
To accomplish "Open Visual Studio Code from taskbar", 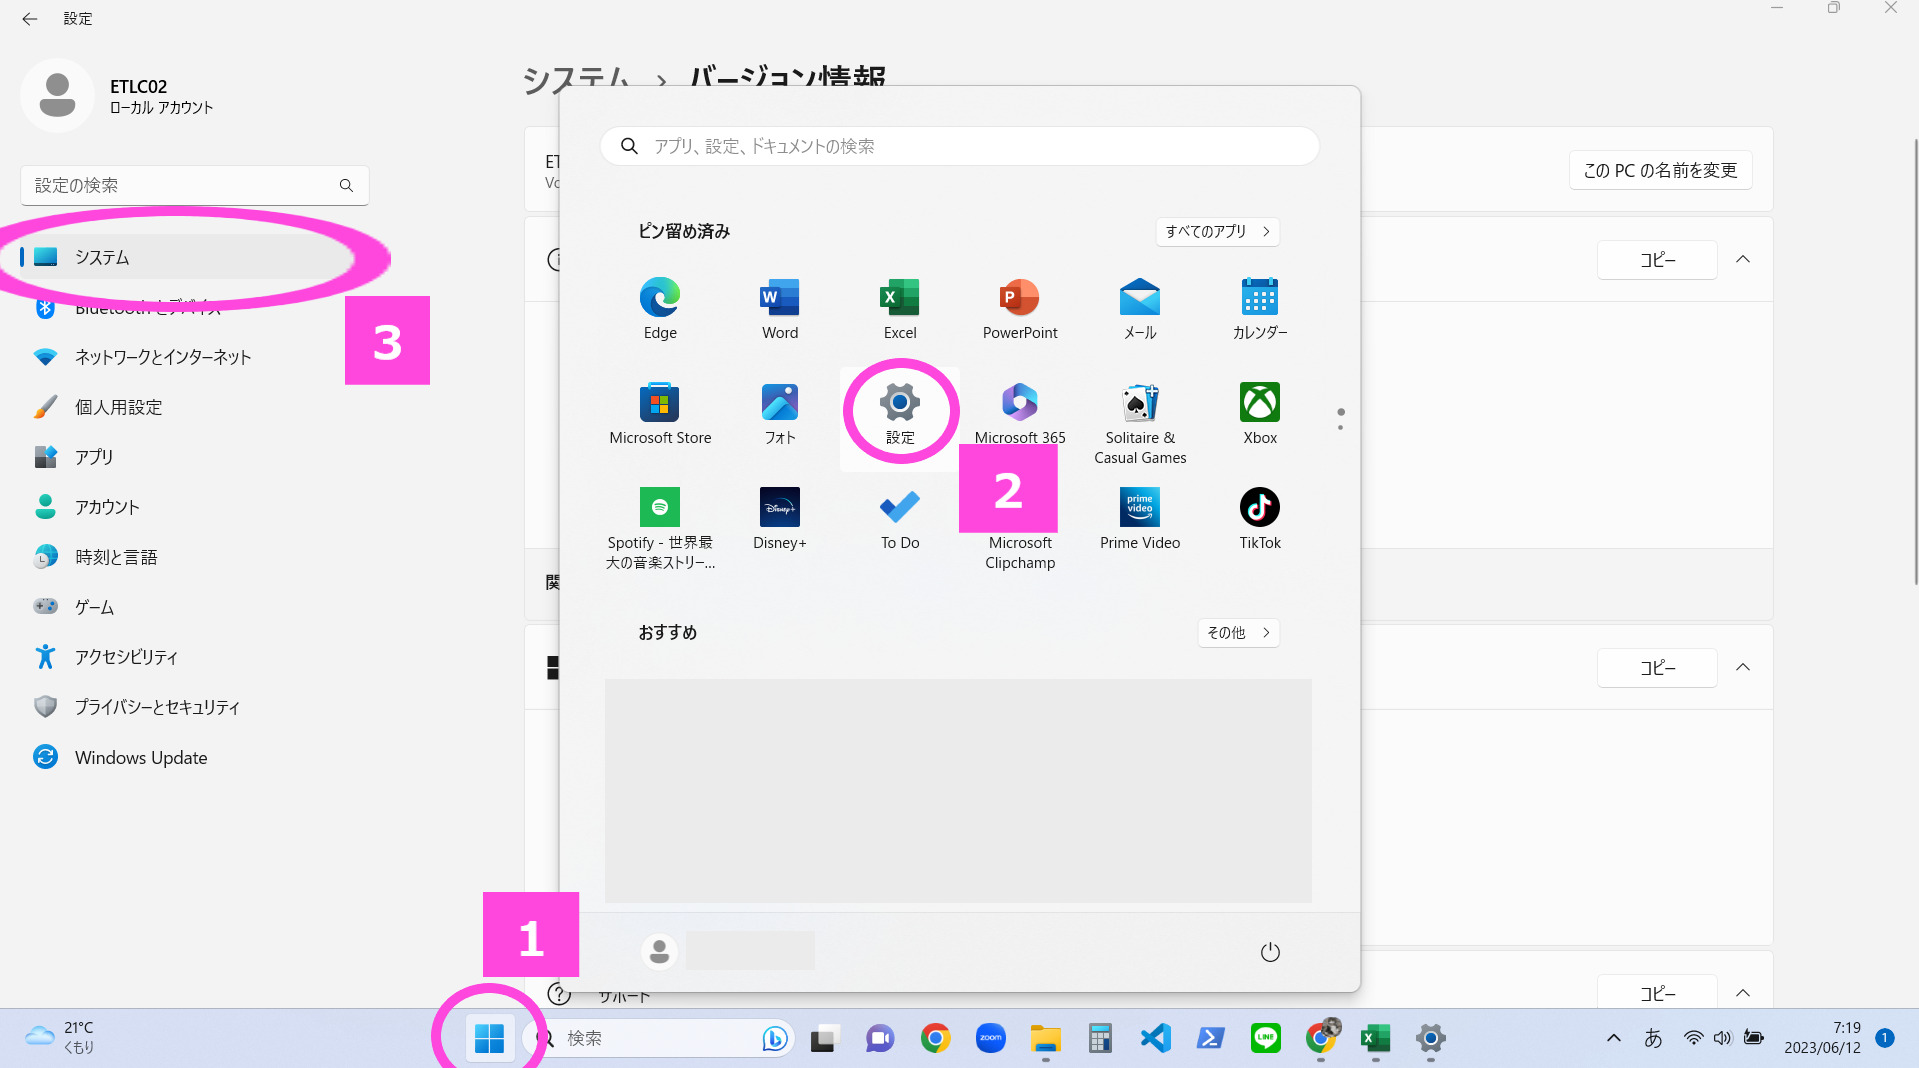I will 1155,1038.
